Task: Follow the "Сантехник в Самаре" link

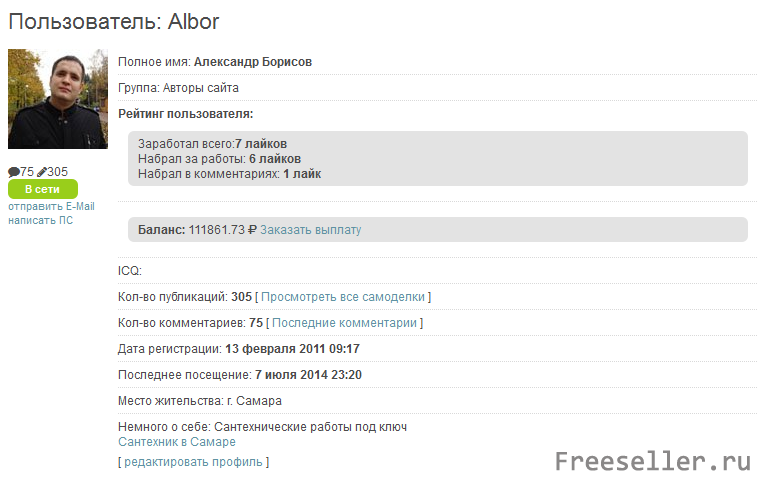Action: 177,442
